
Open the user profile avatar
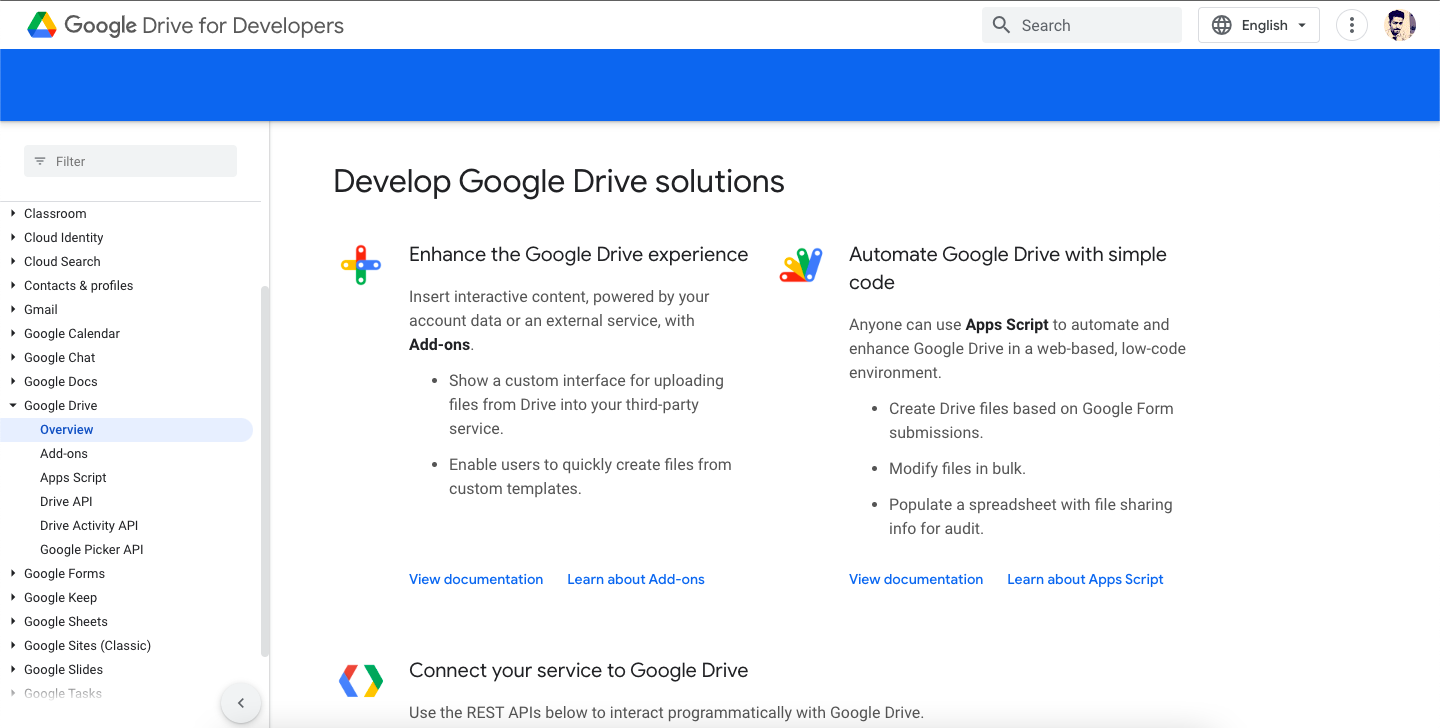click(1400, 25)
